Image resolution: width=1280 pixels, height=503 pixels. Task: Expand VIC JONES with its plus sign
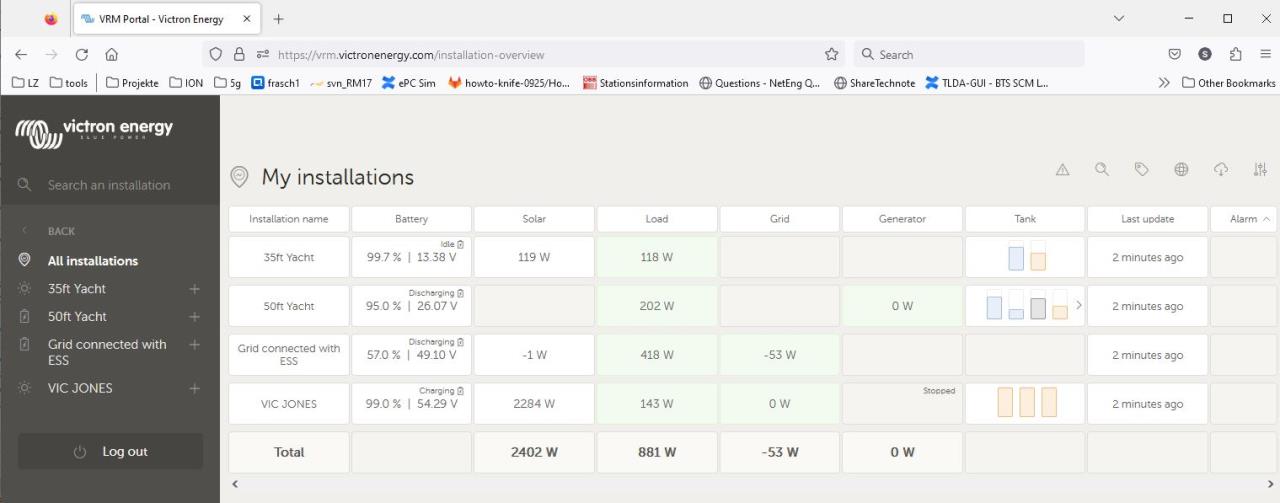(x=195, y=388)
